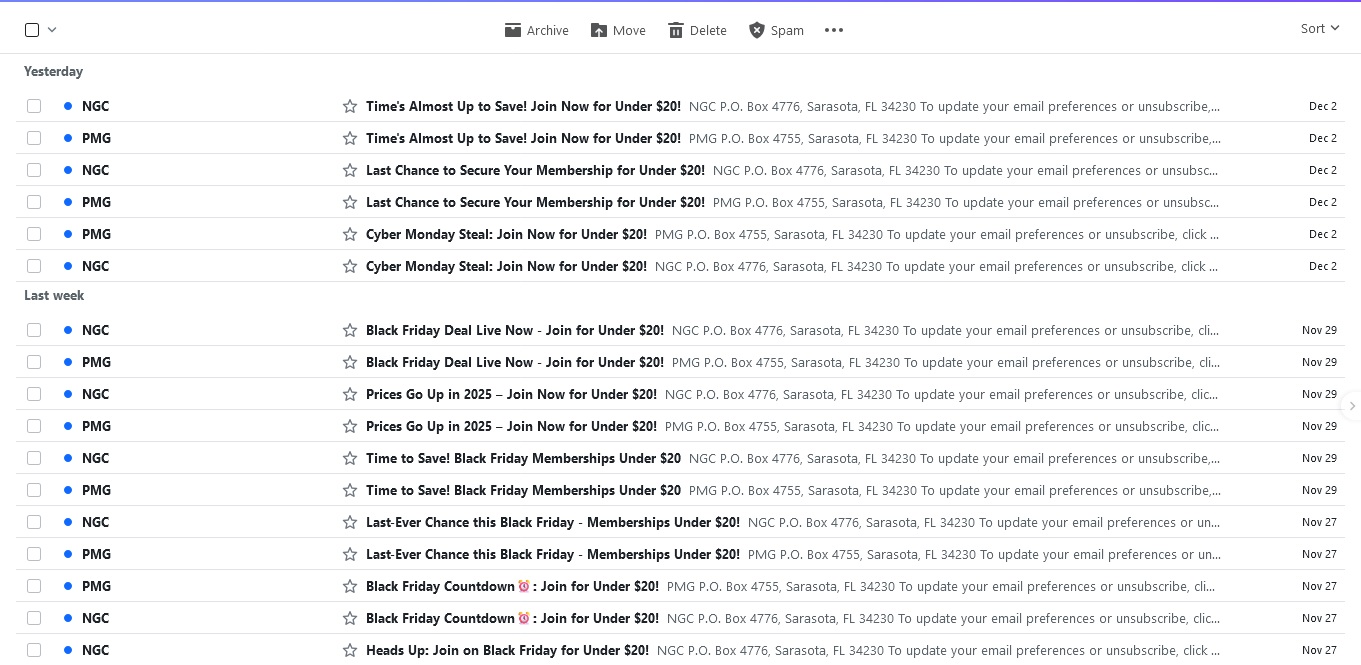Select checkbox for NGC 'Heads Up' email
Screen dimensions: 1361x665
34,650
